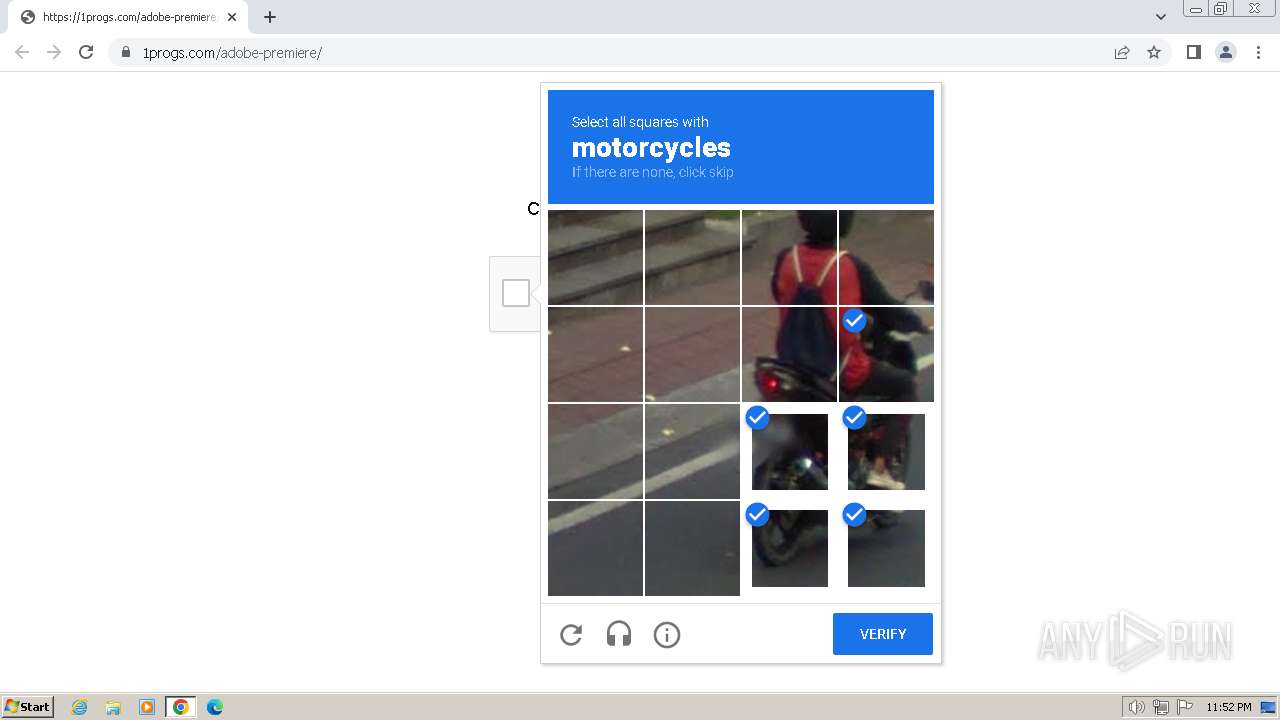Open a new browser tab

(270, 17)
